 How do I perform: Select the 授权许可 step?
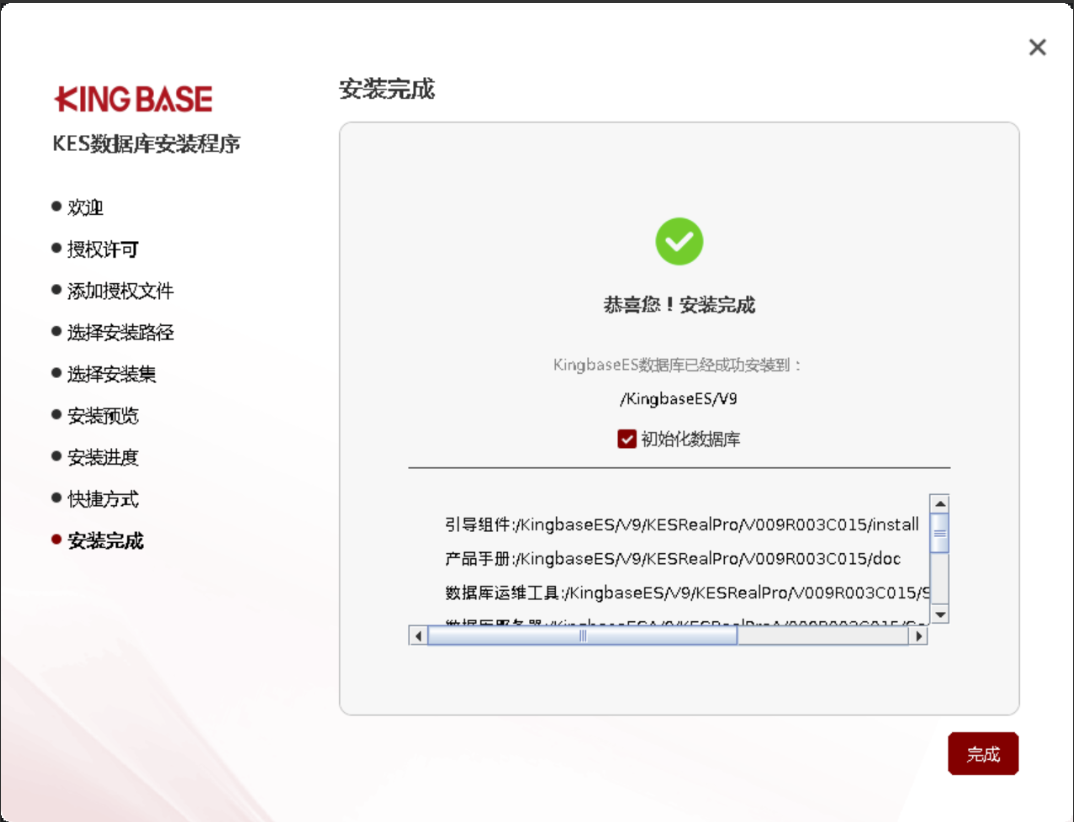click(103, 249)
